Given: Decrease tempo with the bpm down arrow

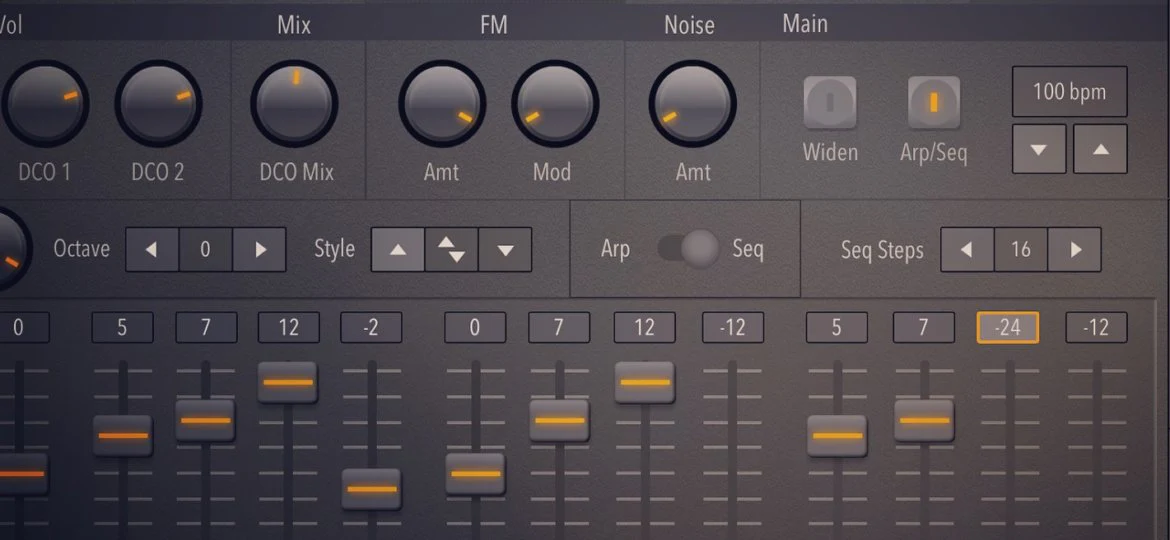Looking at the screenshot, I should 1039,149.
